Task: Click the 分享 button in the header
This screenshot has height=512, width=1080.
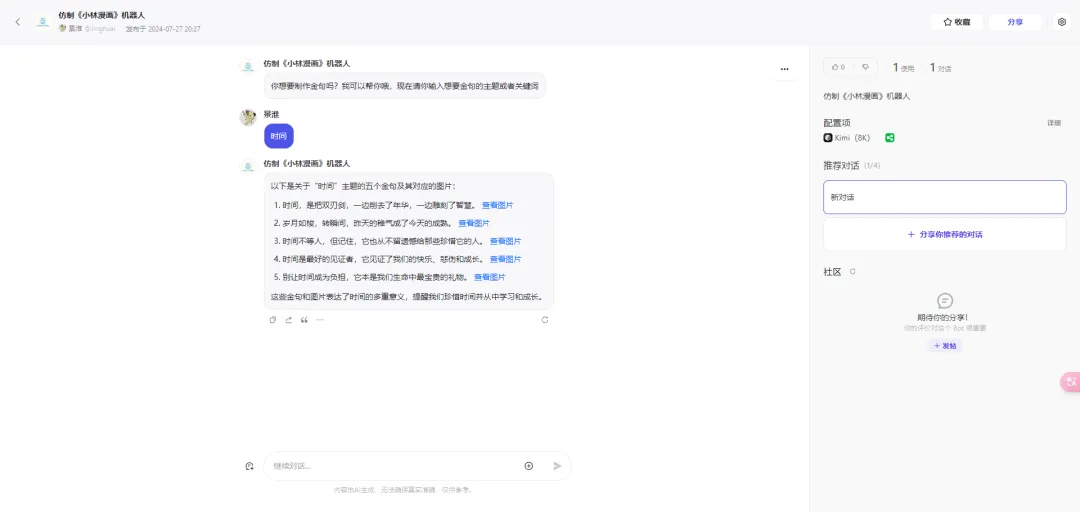Action: coord(1015,22)
